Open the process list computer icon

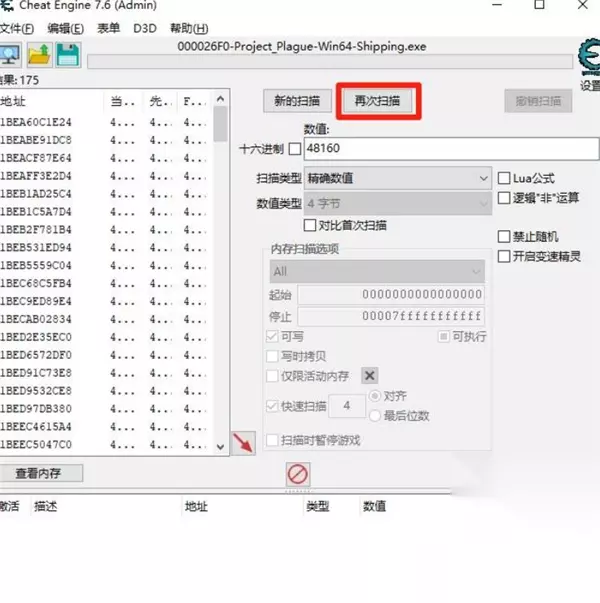tap(10, 55)
